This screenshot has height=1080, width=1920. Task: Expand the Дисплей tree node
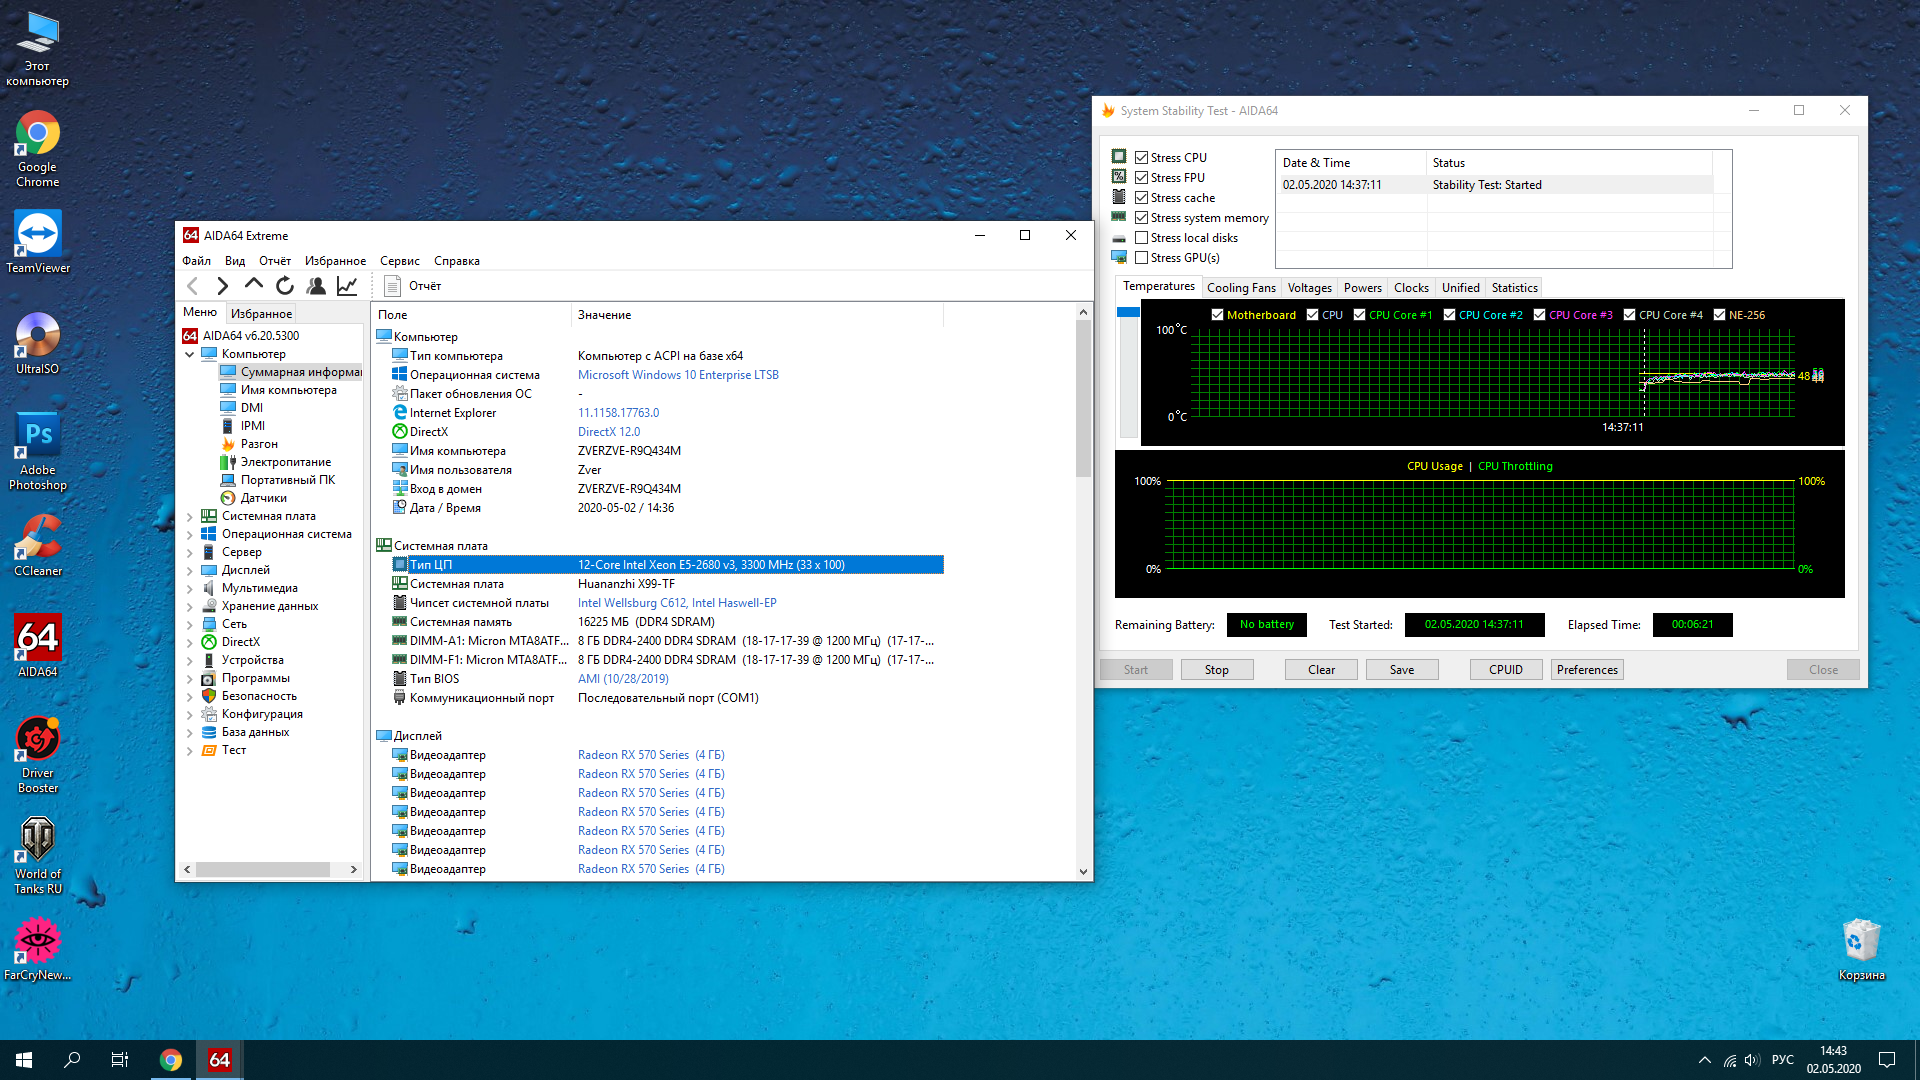click(x=190, y=571)
